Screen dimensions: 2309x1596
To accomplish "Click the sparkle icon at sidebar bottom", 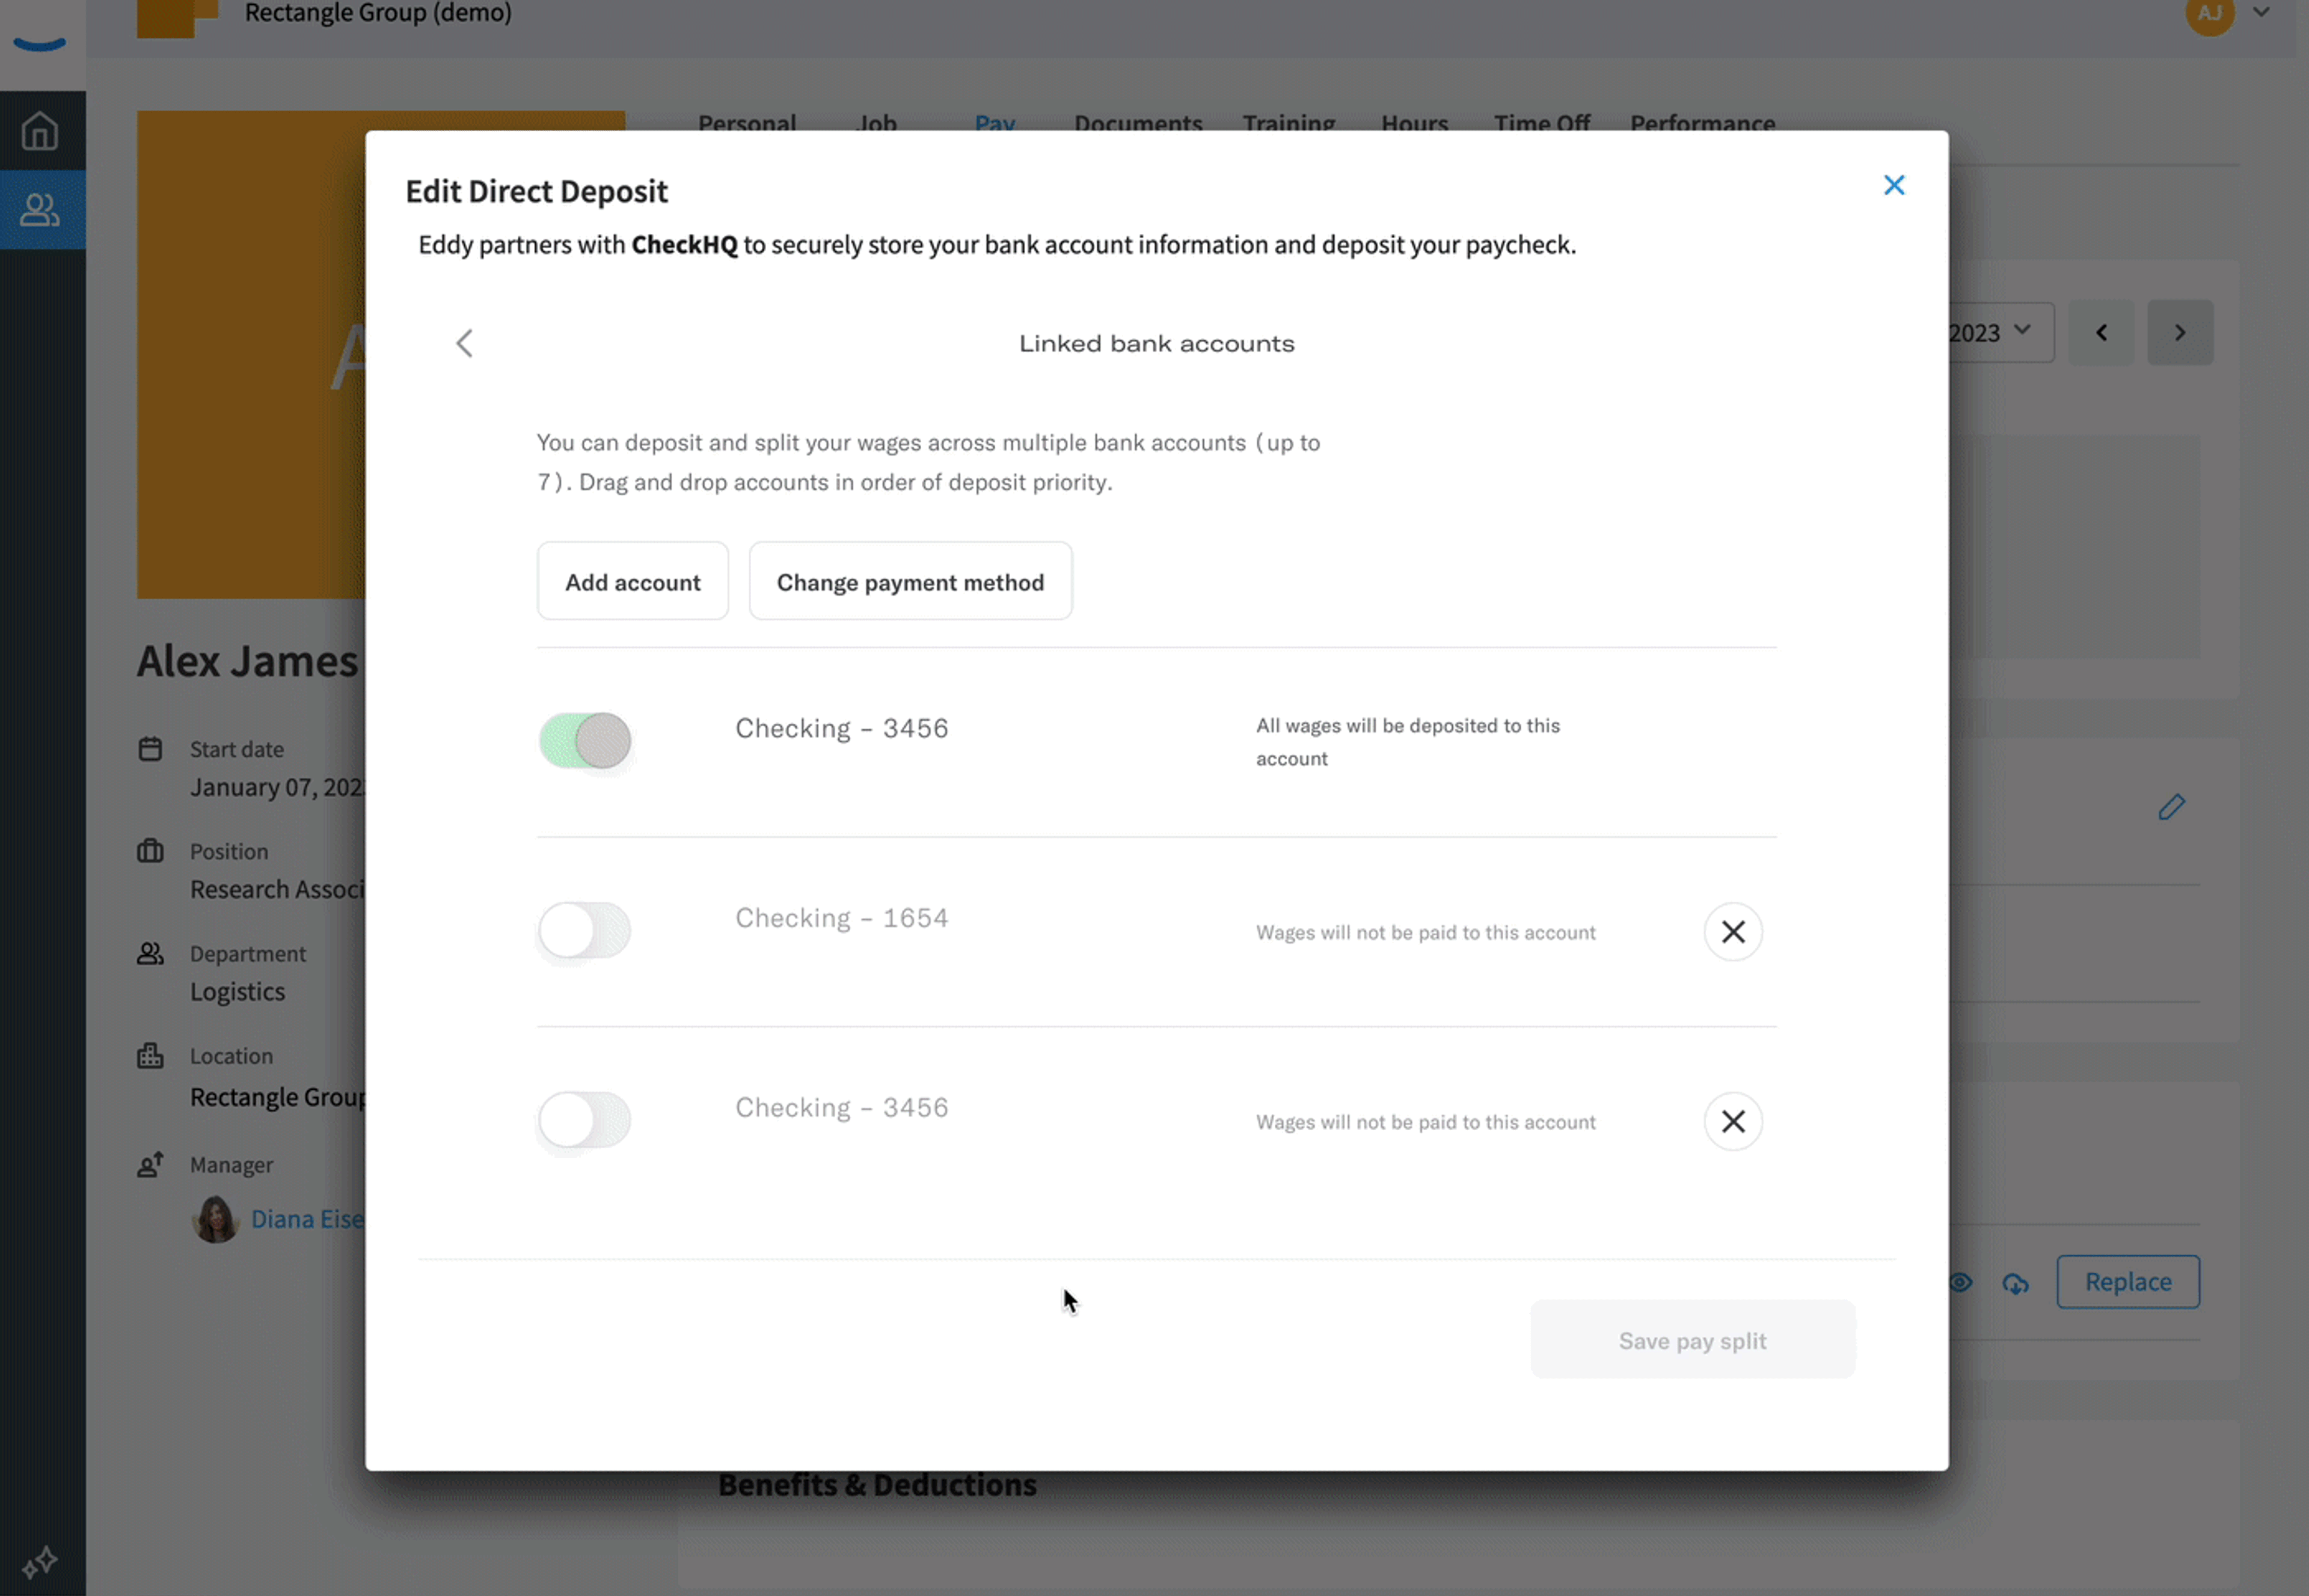I will click(40, 1561).
